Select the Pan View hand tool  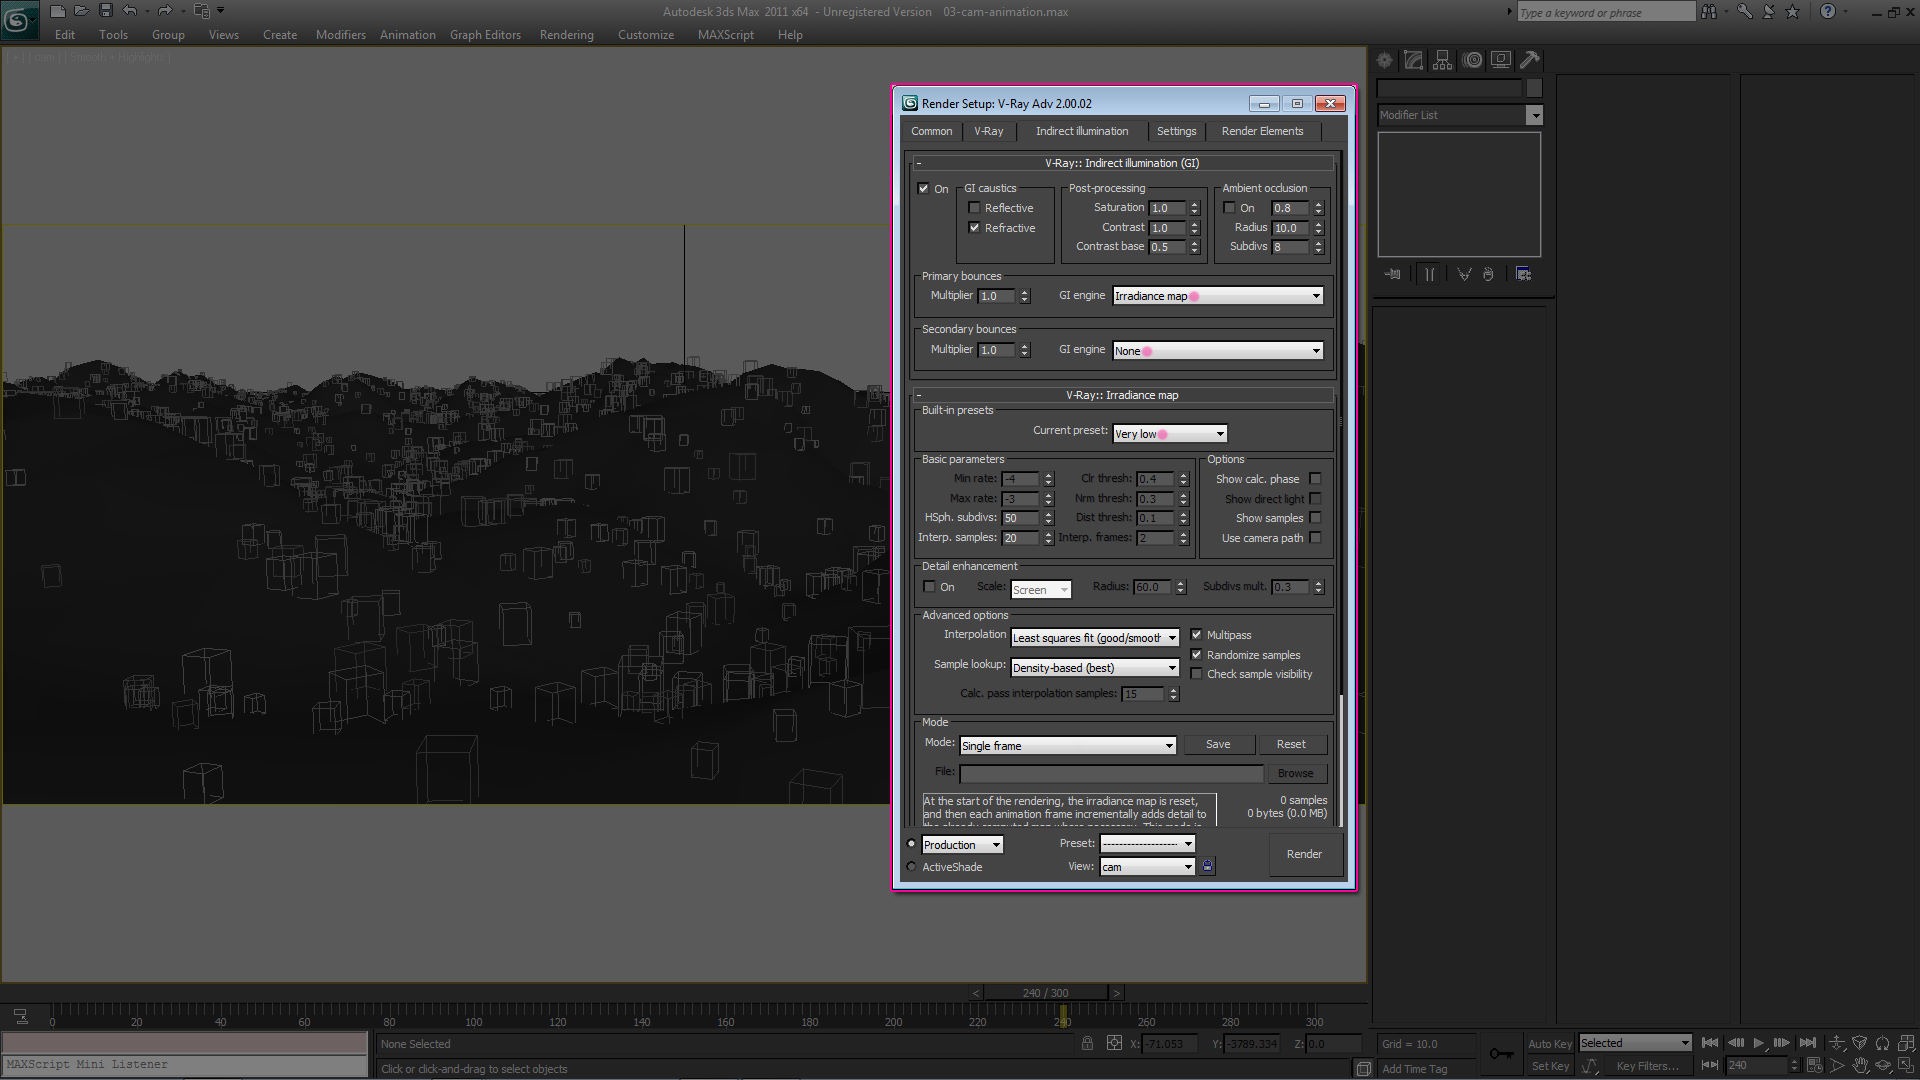1860,1066
